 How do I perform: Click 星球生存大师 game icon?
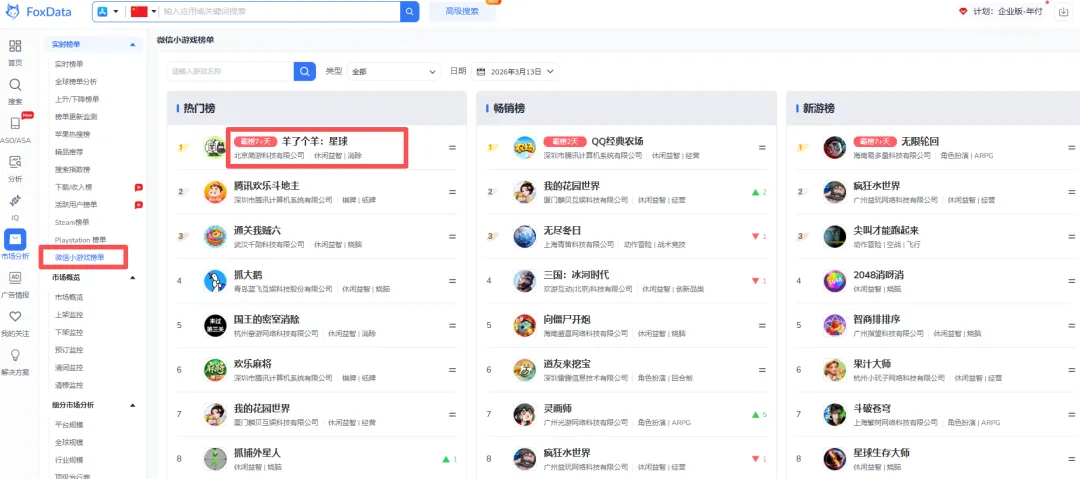834,458
